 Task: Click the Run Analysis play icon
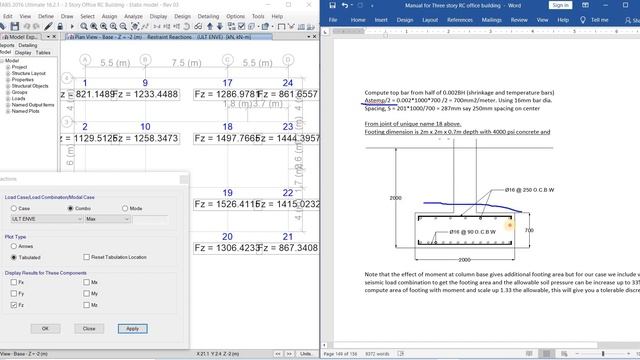coord(72,27)
